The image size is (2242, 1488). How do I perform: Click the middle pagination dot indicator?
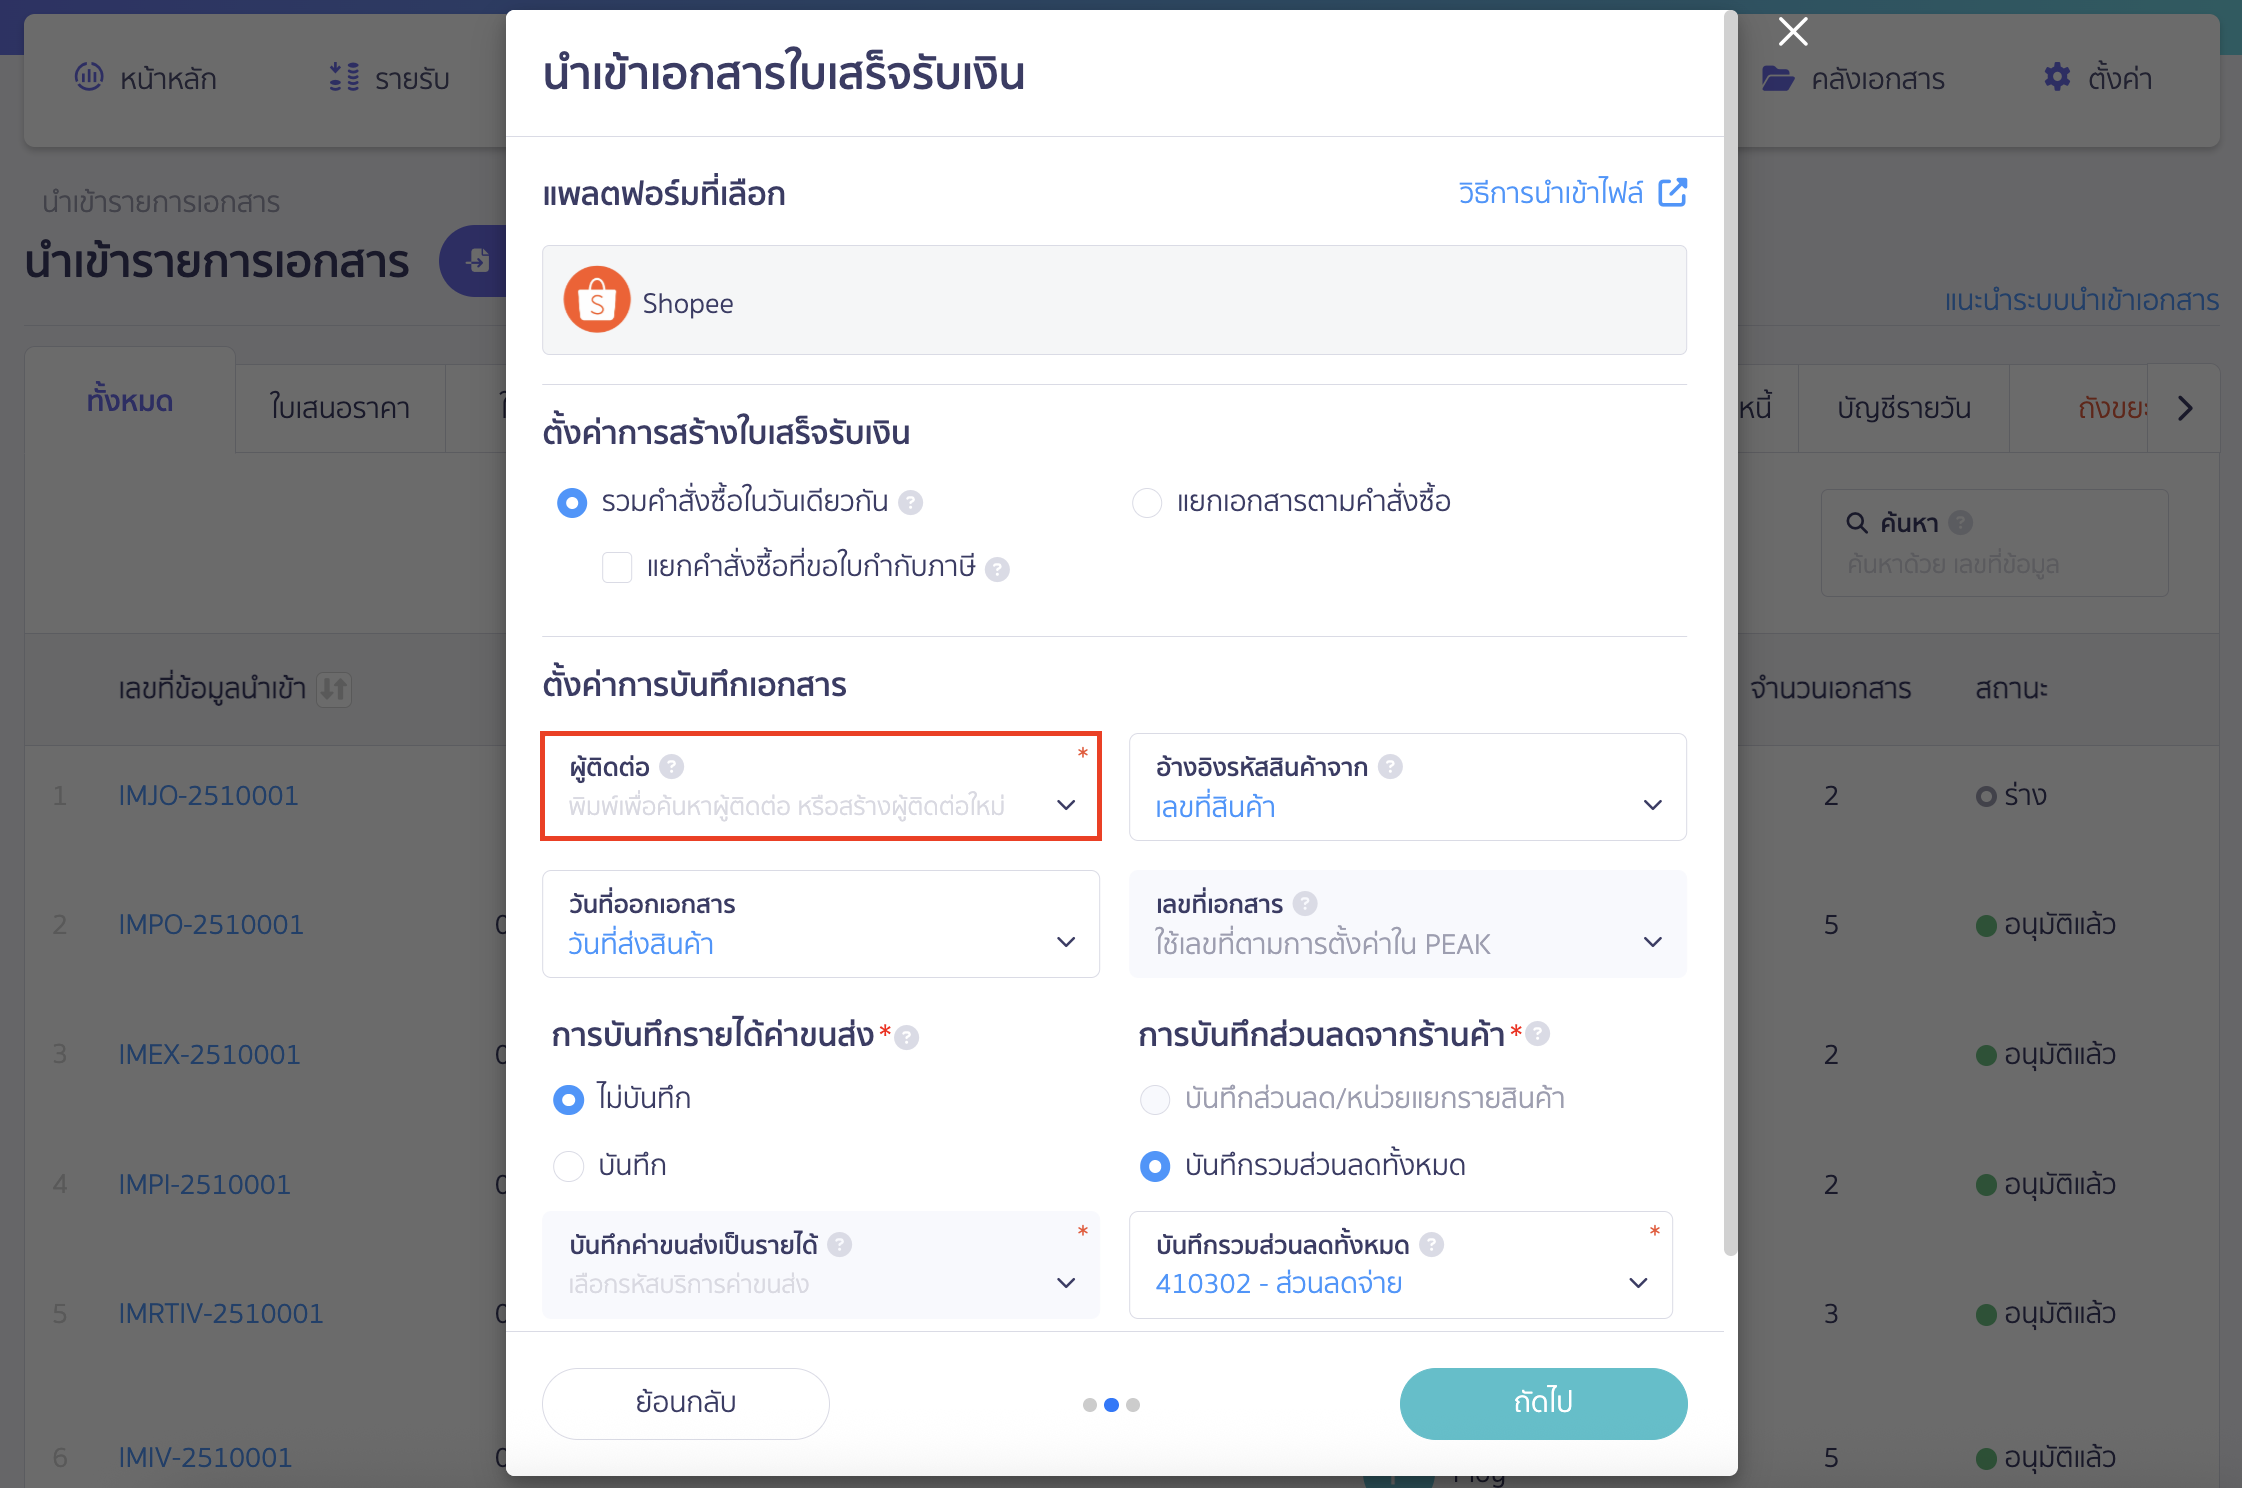(1111, 1404)
